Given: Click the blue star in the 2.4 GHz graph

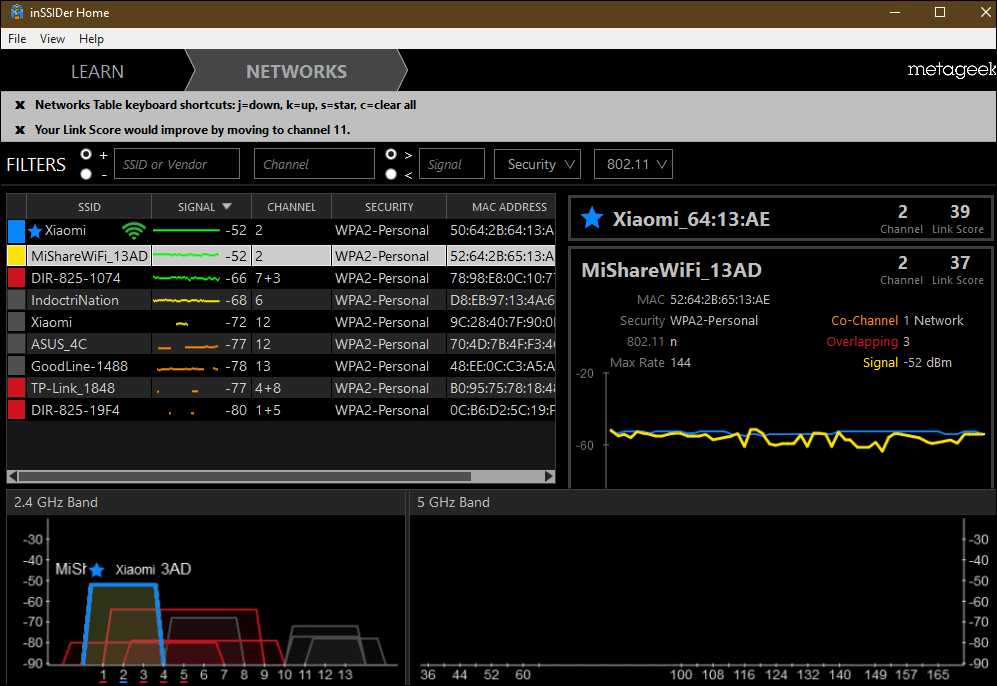Looking at the screenshot, I should click(97, 570).
